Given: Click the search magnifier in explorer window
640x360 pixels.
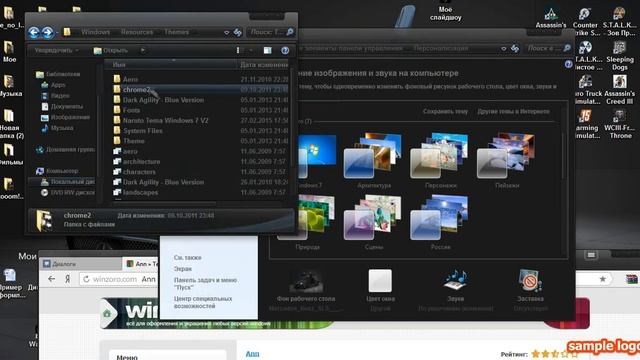Looking at the screenshot, I should click(290, 32).
